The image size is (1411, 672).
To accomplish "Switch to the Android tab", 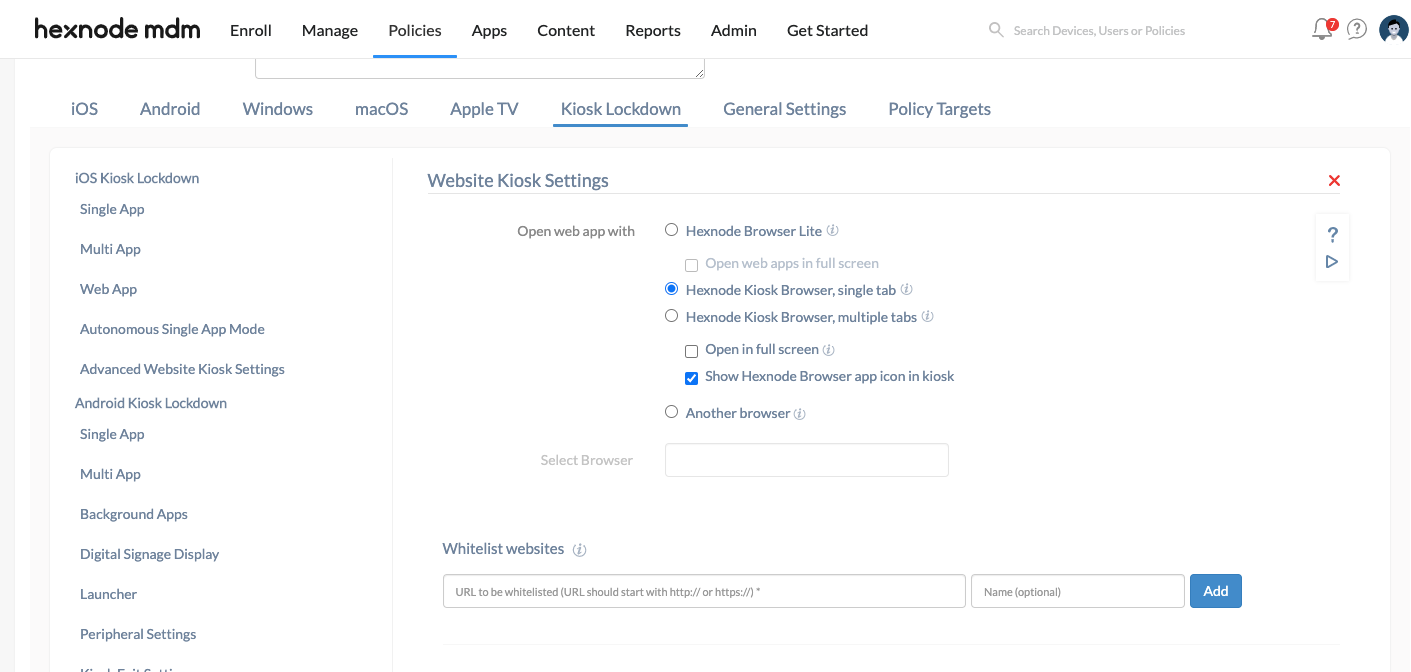I will point(170,109).
